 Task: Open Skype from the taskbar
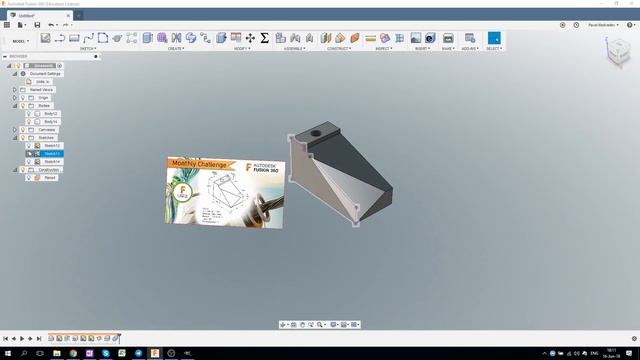[106, 353]
